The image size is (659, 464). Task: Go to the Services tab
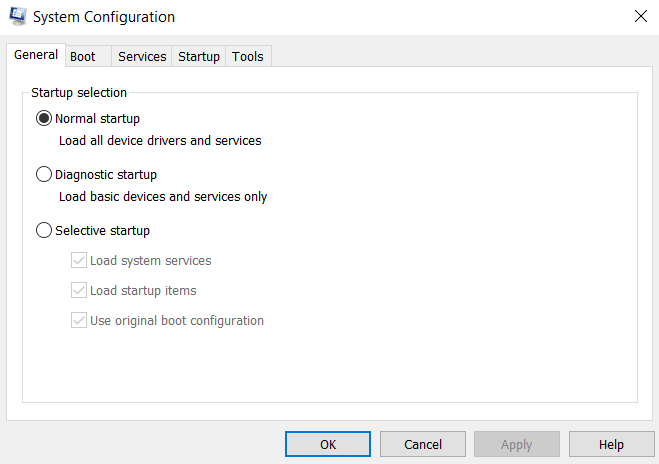pyautogui.click(x=142, y=57)
